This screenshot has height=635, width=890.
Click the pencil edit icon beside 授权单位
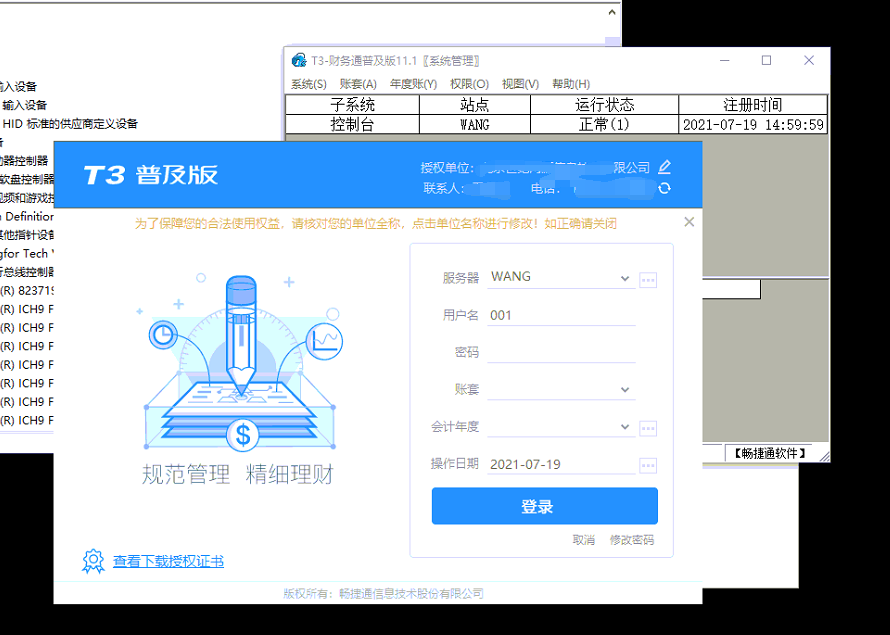665,167
